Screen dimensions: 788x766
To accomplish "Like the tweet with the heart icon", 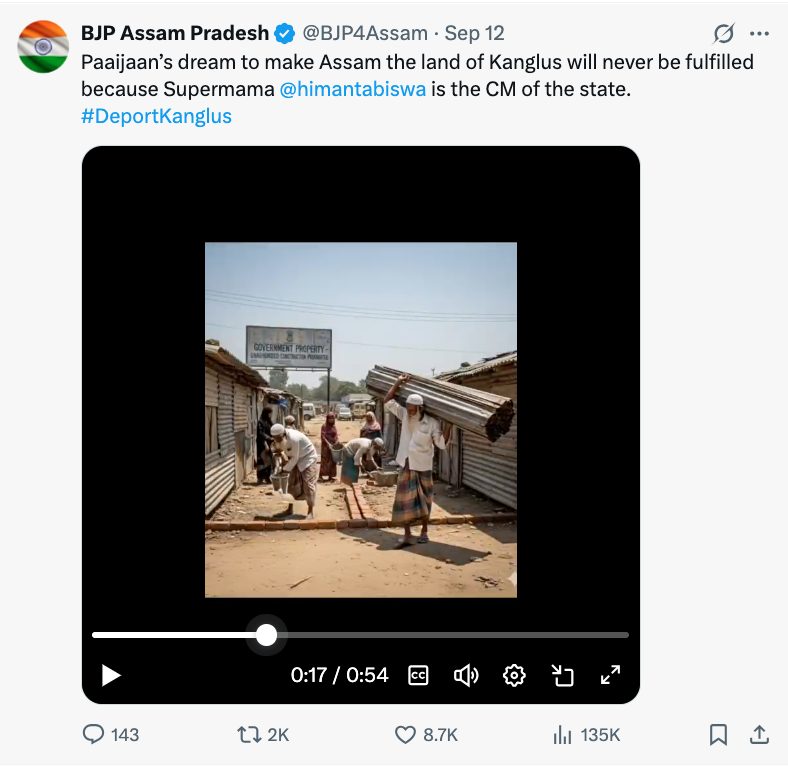I will pyautogui.click(x=405, y=735).
